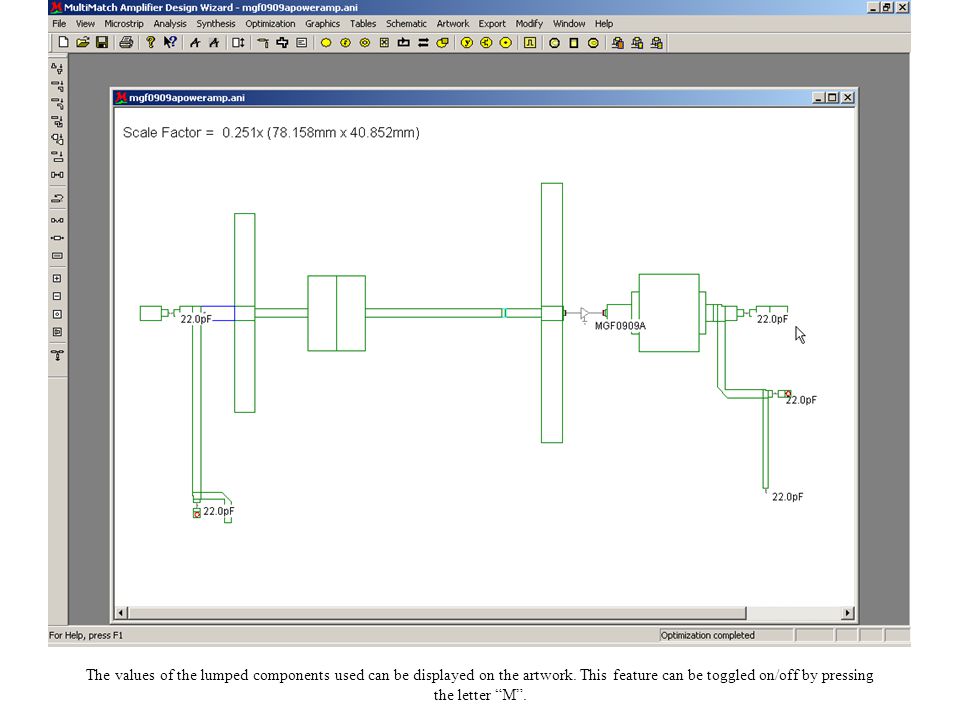Click the last toolbar network icon

657,43
